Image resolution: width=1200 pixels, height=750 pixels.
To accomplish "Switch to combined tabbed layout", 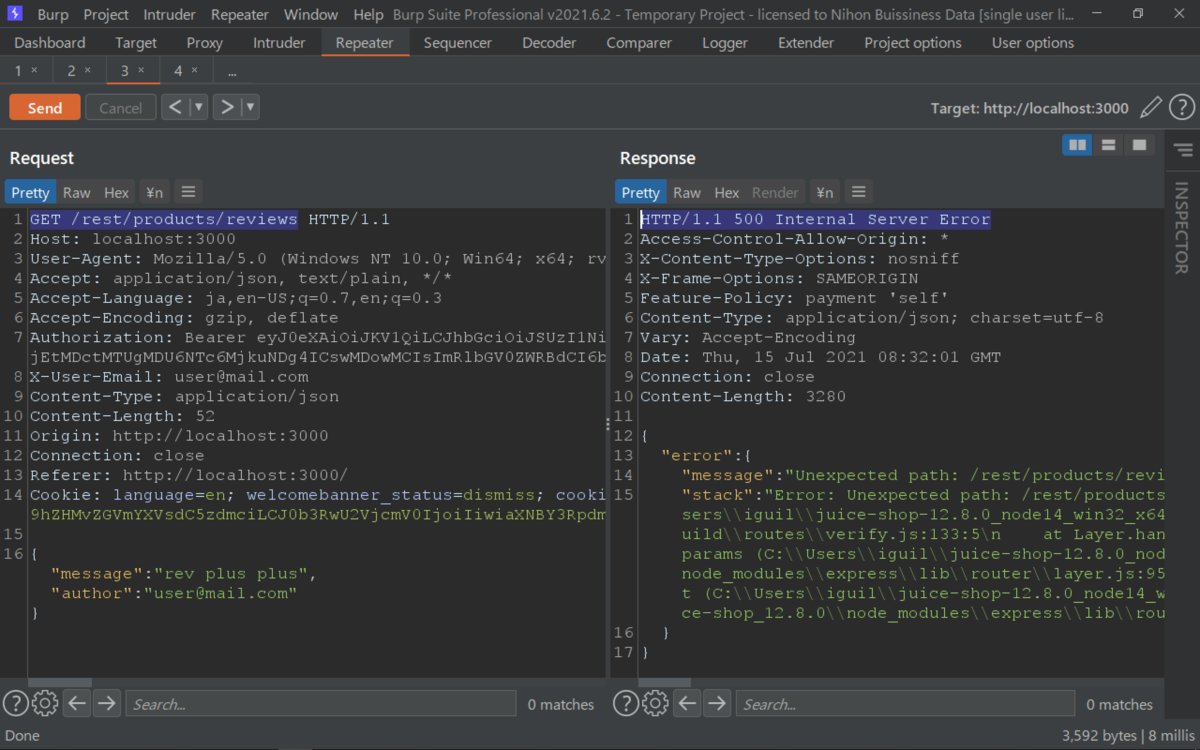I will 1139,145.
